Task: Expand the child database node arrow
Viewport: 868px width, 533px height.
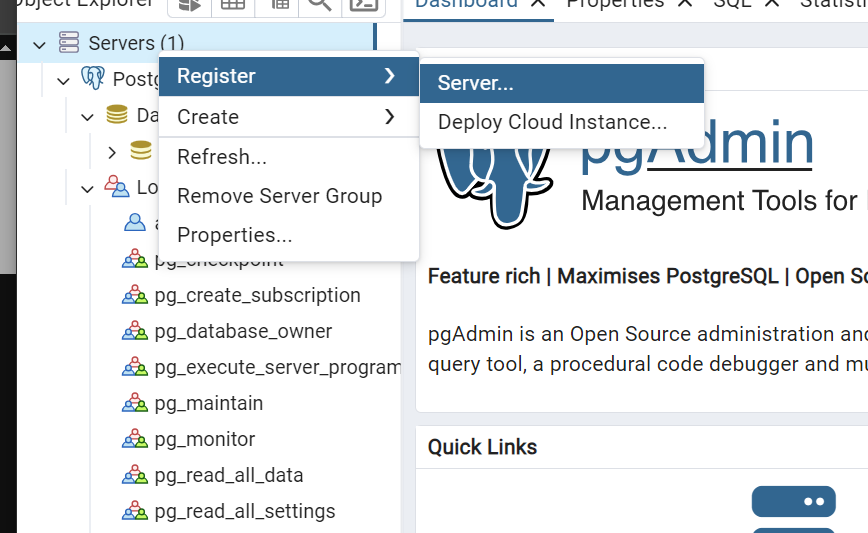Action: [112, 152]
